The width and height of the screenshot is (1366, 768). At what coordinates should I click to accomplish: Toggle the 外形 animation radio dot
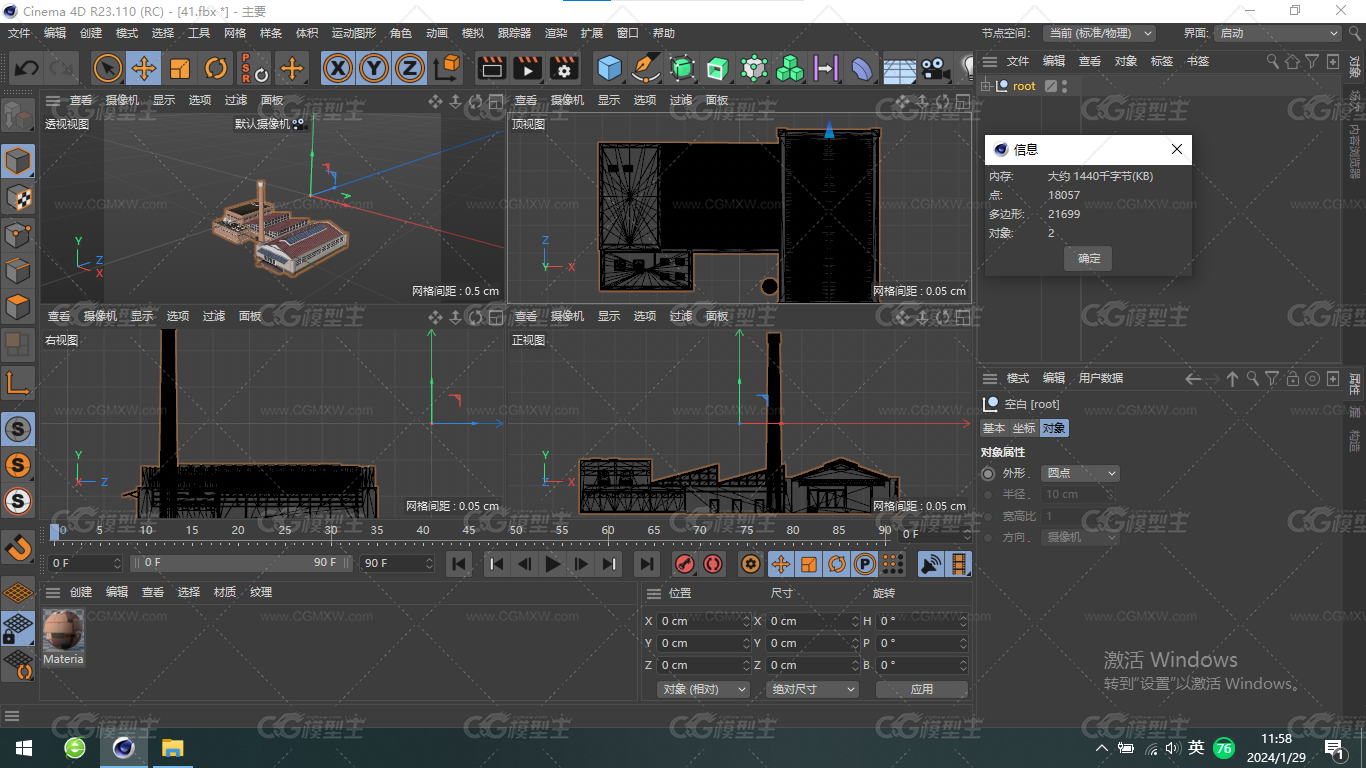988,473
